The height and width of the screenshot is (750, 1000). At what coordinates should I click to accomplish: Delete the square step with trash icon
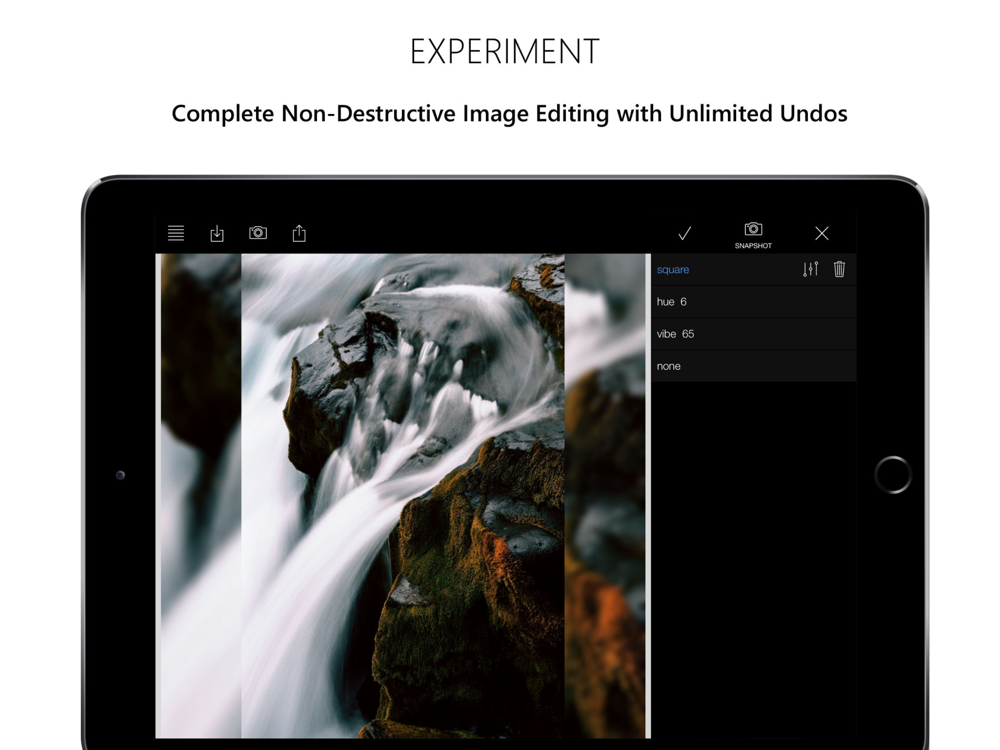click(840, 269)
